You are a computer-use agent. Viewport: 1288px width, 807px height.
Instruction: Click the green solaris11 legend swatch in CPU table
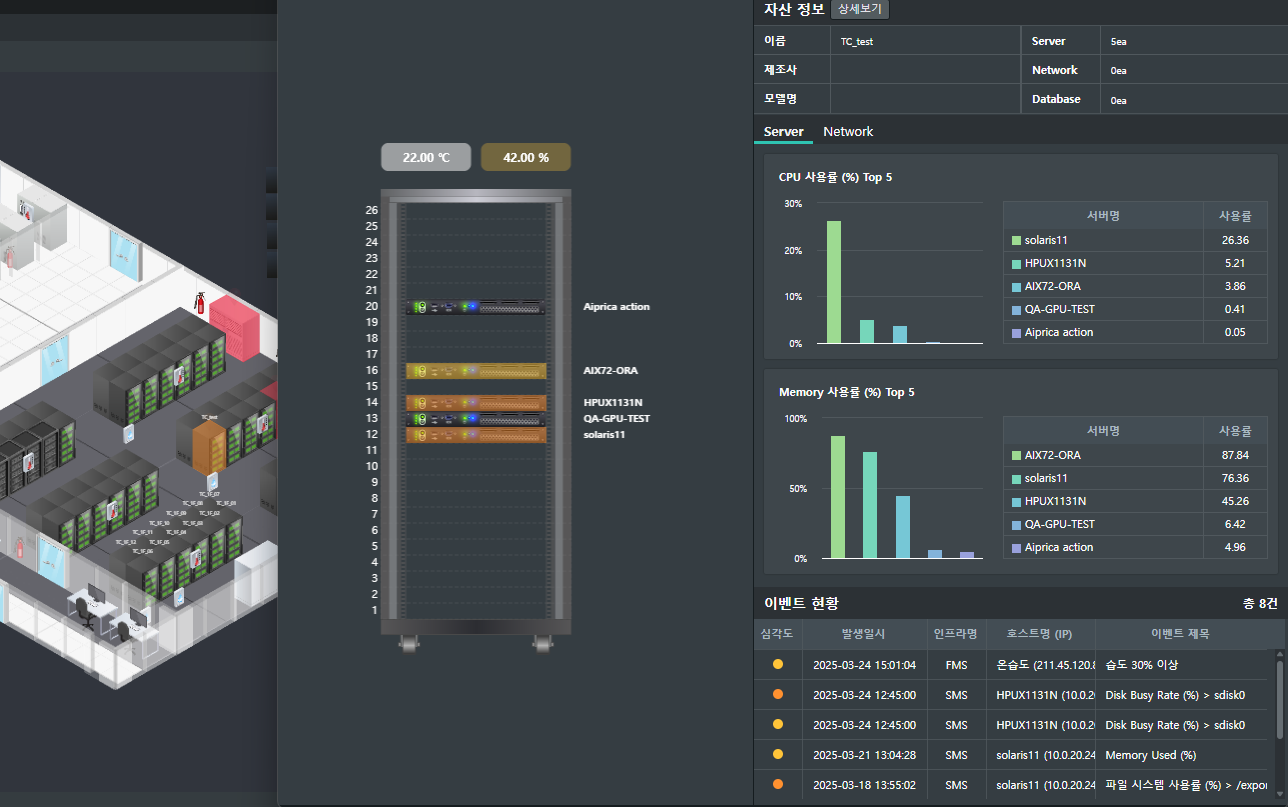[x=1016, y=241]
